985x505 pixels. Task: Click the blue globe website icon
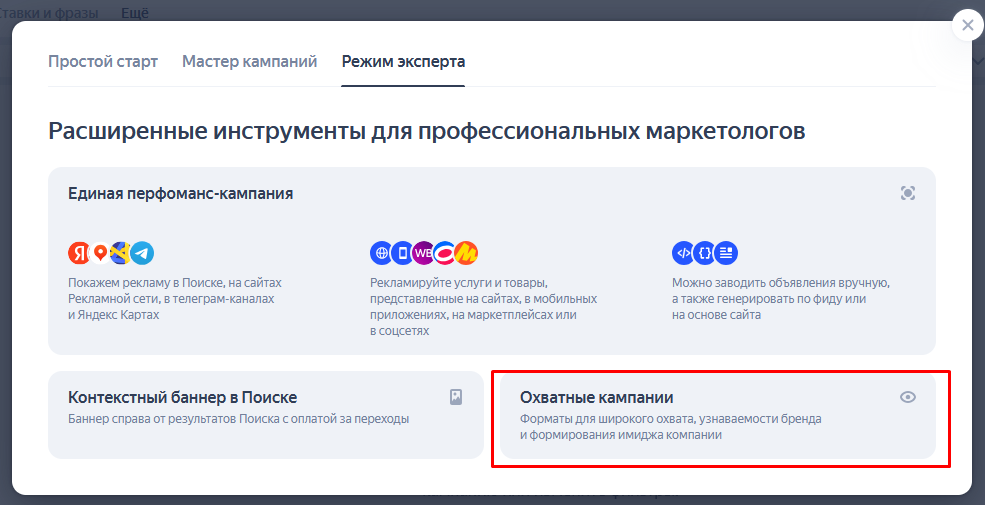pyautogui.click(x=381, y=253)
